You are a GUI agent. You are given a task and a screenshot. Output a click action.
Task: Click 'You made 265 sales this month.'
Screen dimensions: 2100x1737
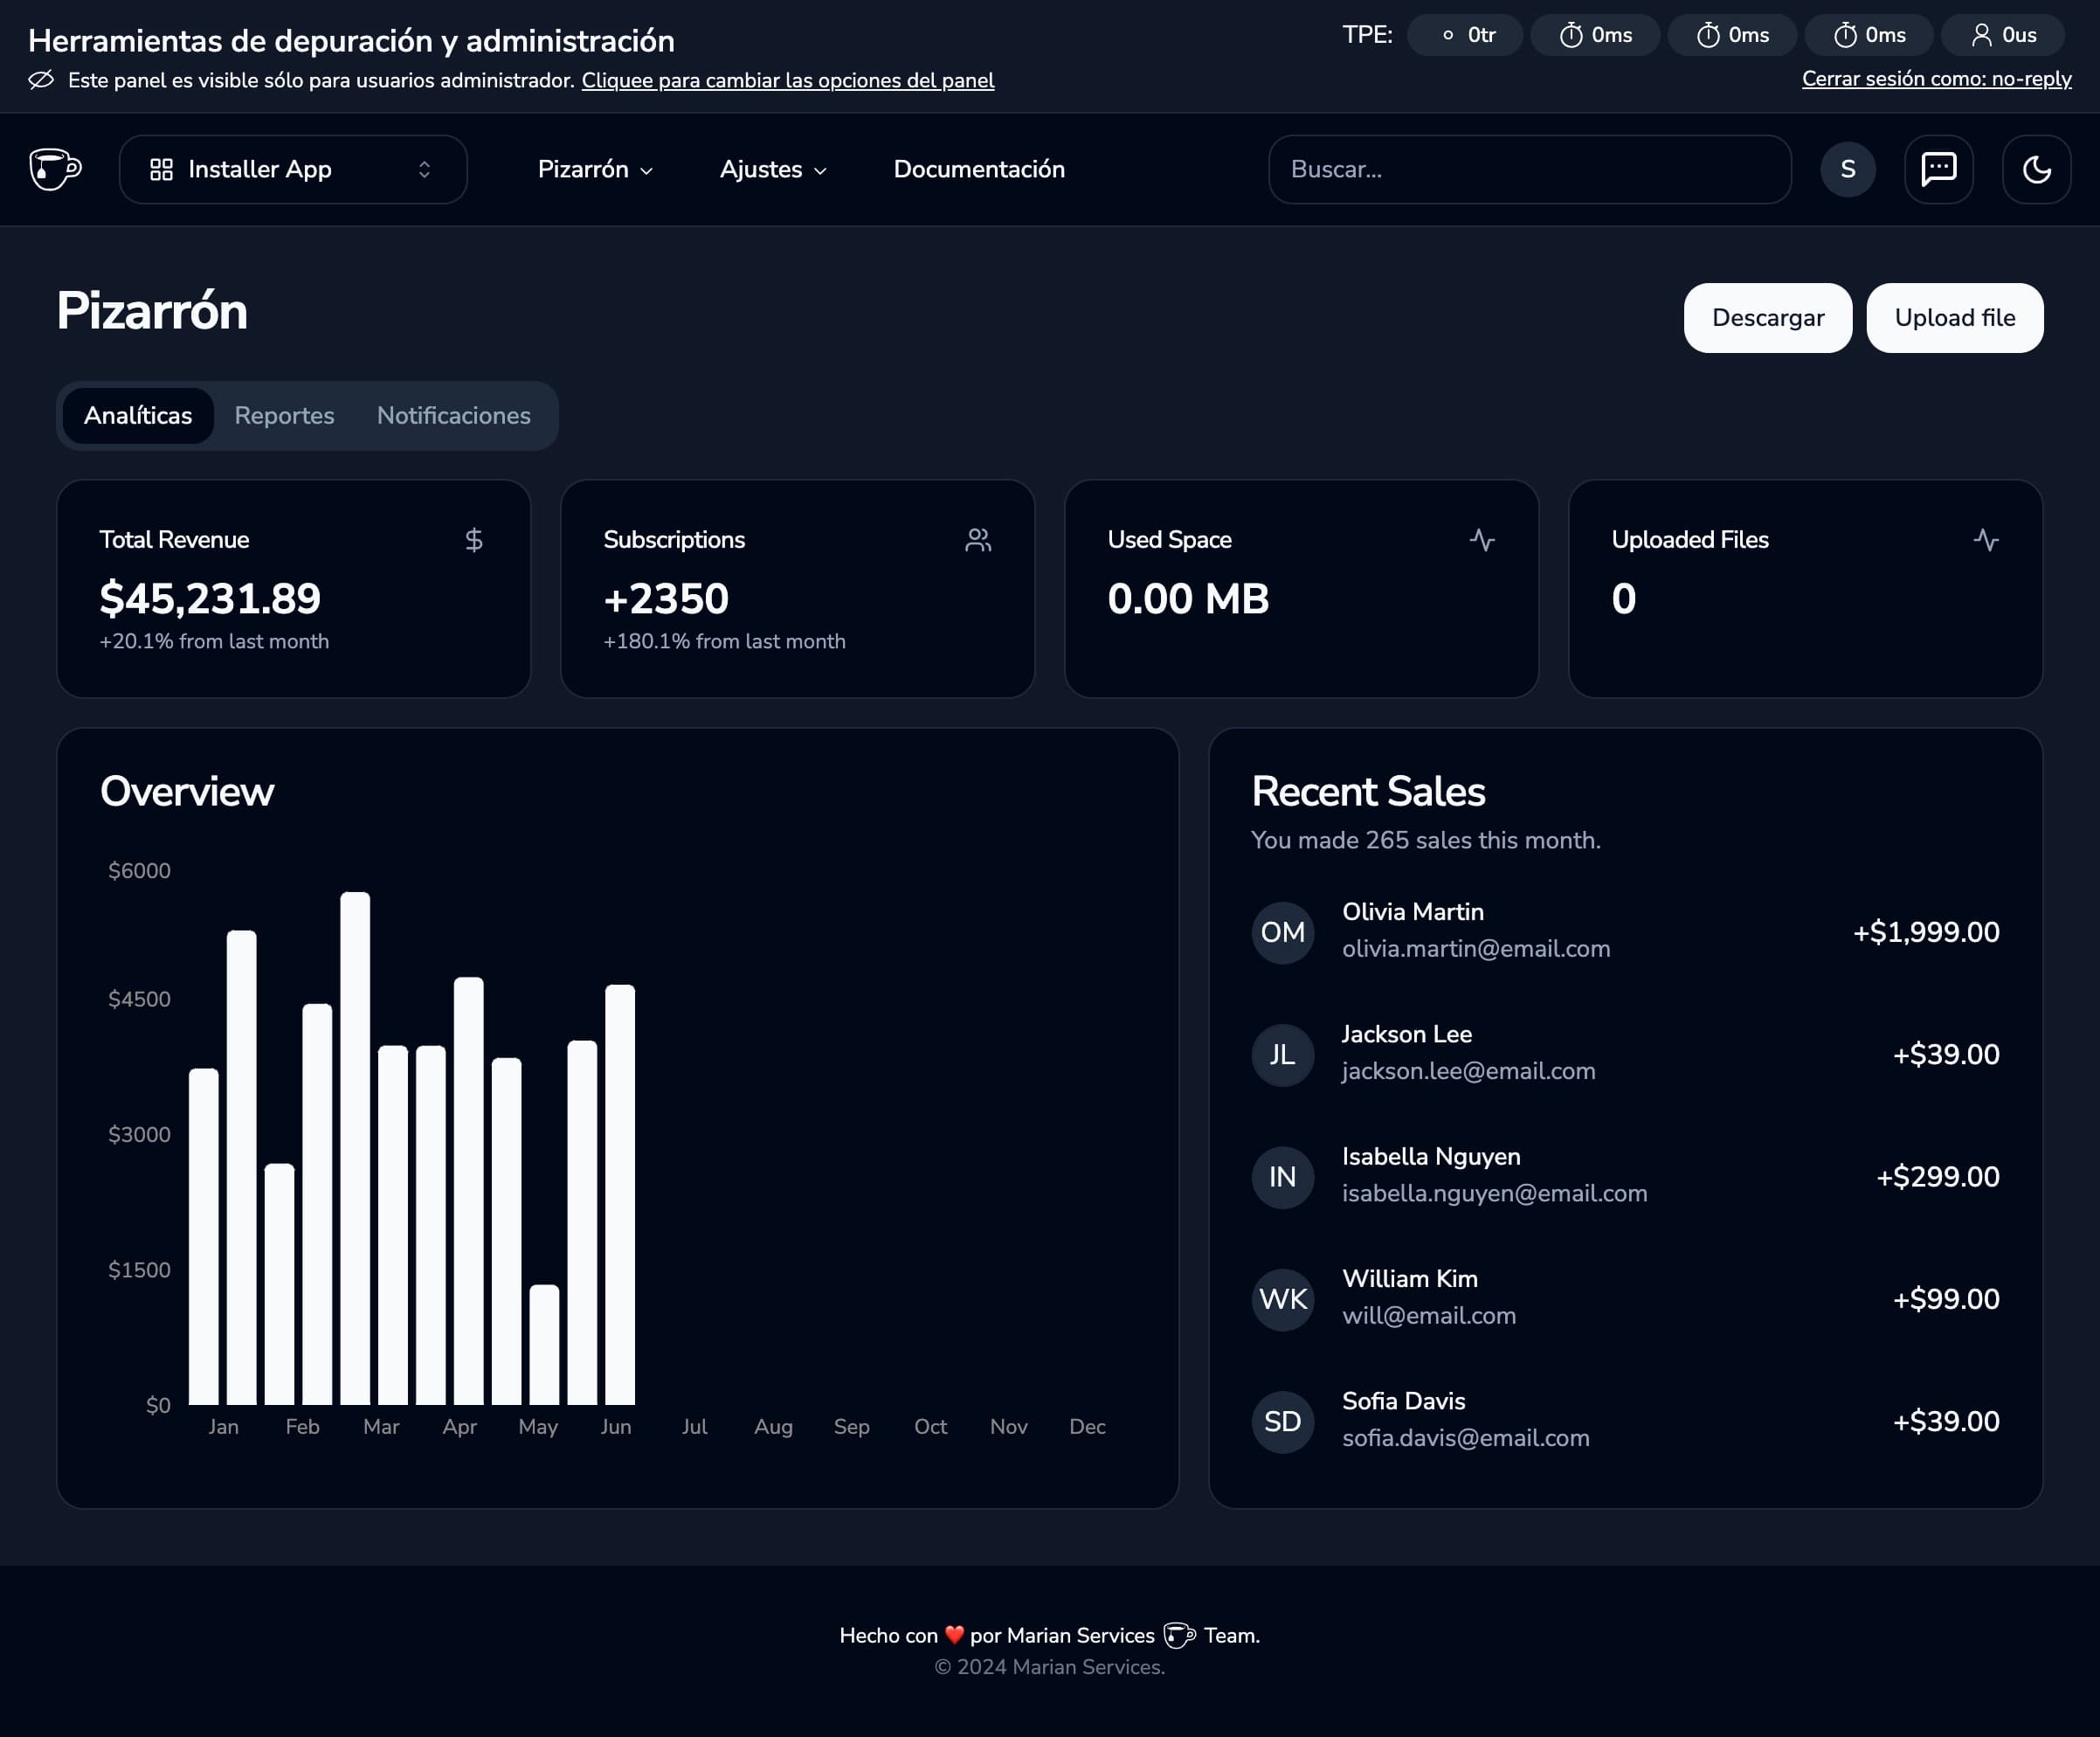tap(1425, 840)
